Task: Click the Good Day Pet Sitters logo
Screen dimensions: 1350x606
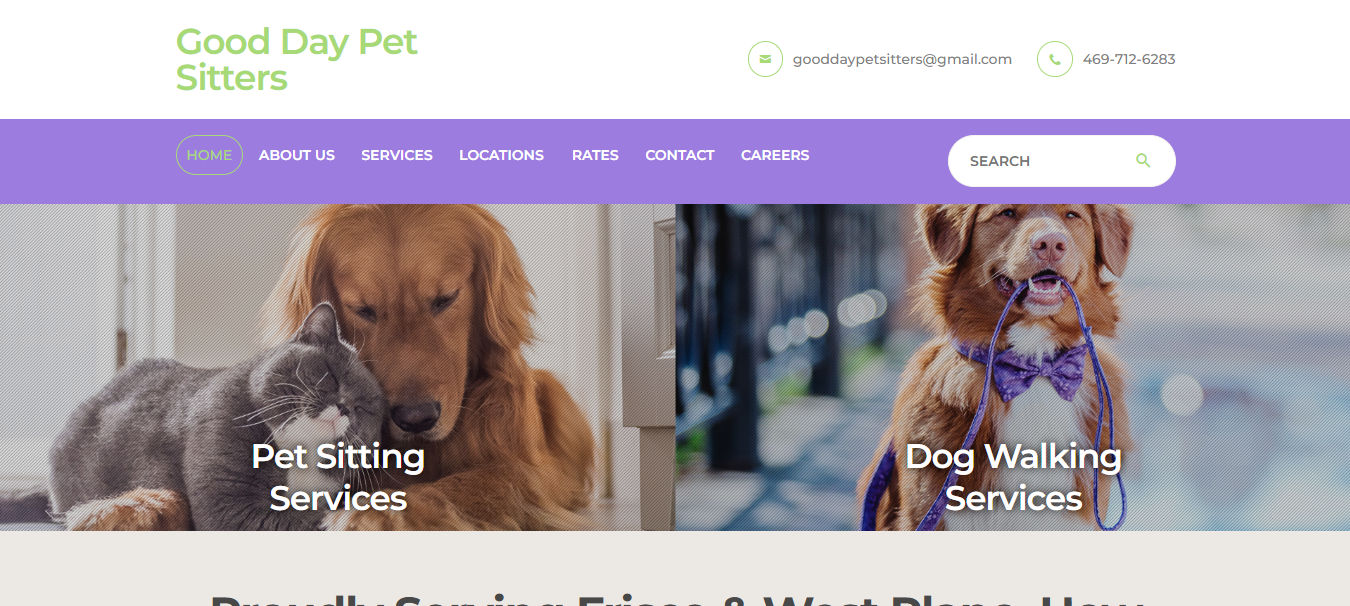Action: [x=297, y=59]
